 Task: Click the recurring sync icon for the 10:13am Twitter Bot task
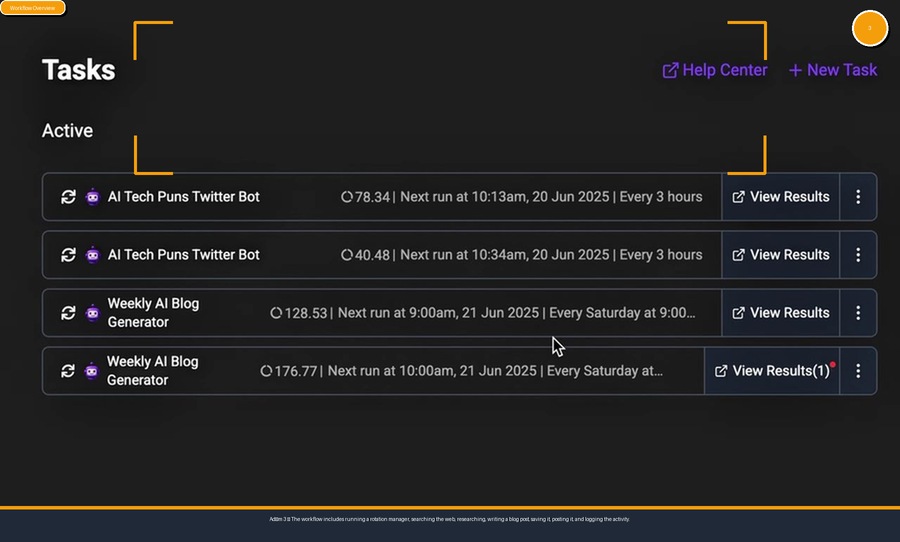point(68,197)
